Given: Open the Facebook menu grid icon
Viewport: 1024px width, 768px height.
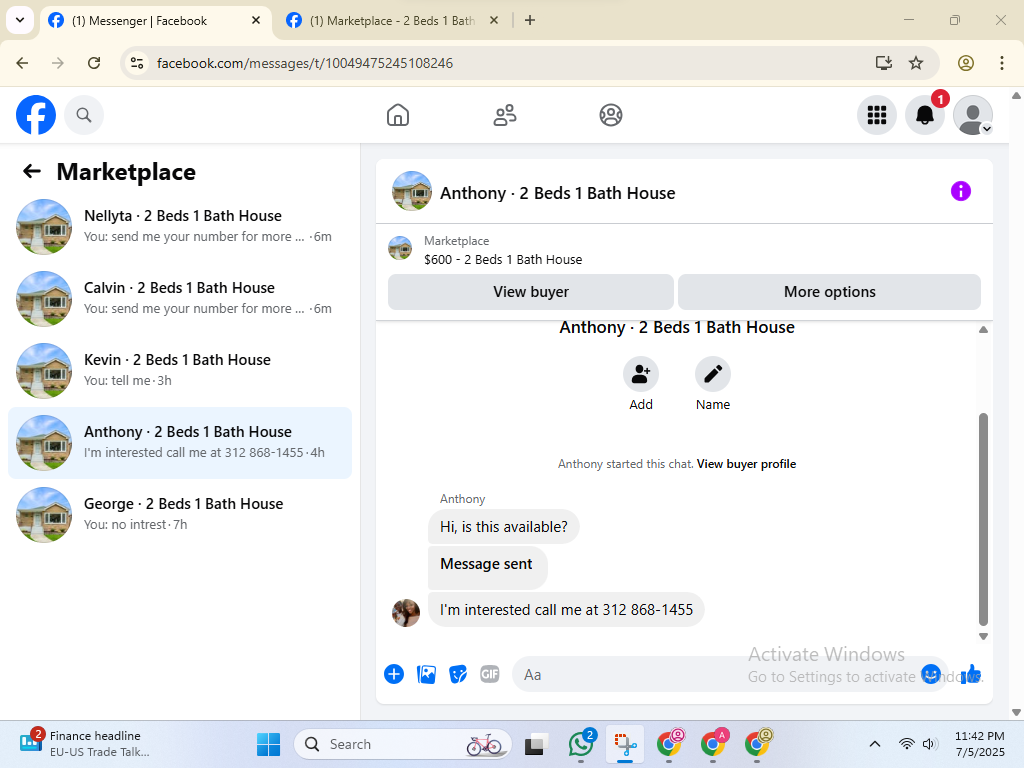Looking at the screenshot, I should (876, 115).
